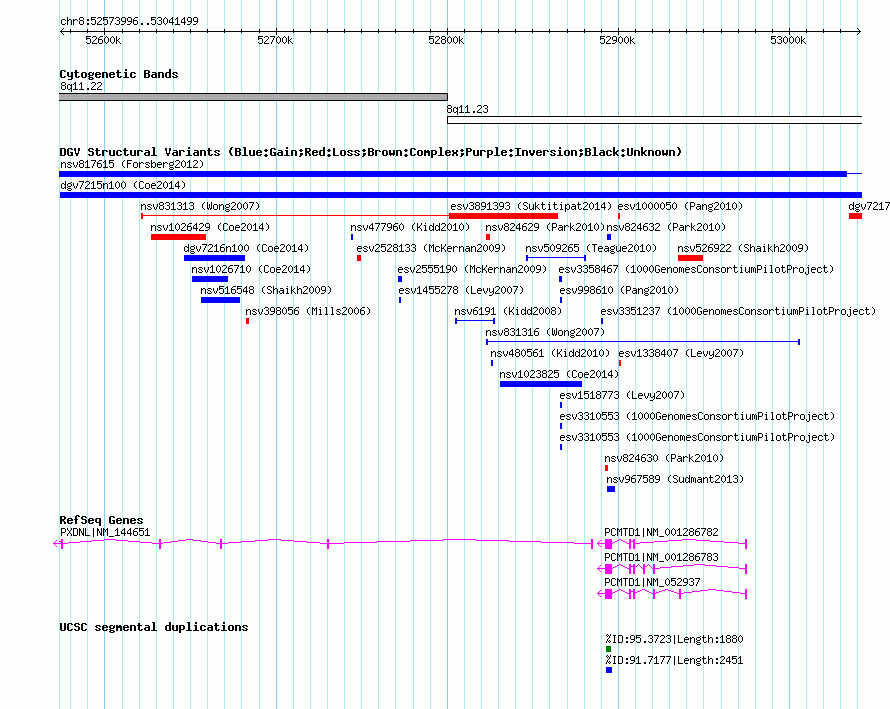Click the red bar under nsv1026429
890x709 pixels.
[x=178, y=237]
